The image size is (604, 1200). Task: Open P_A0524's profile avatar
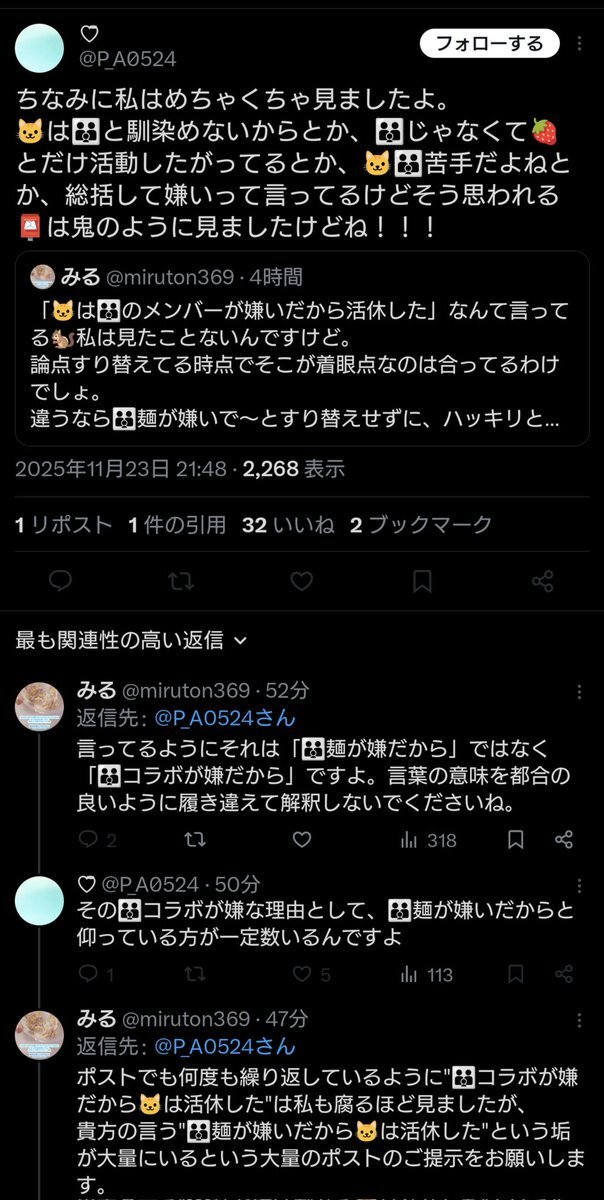click(x=38, y=48)
